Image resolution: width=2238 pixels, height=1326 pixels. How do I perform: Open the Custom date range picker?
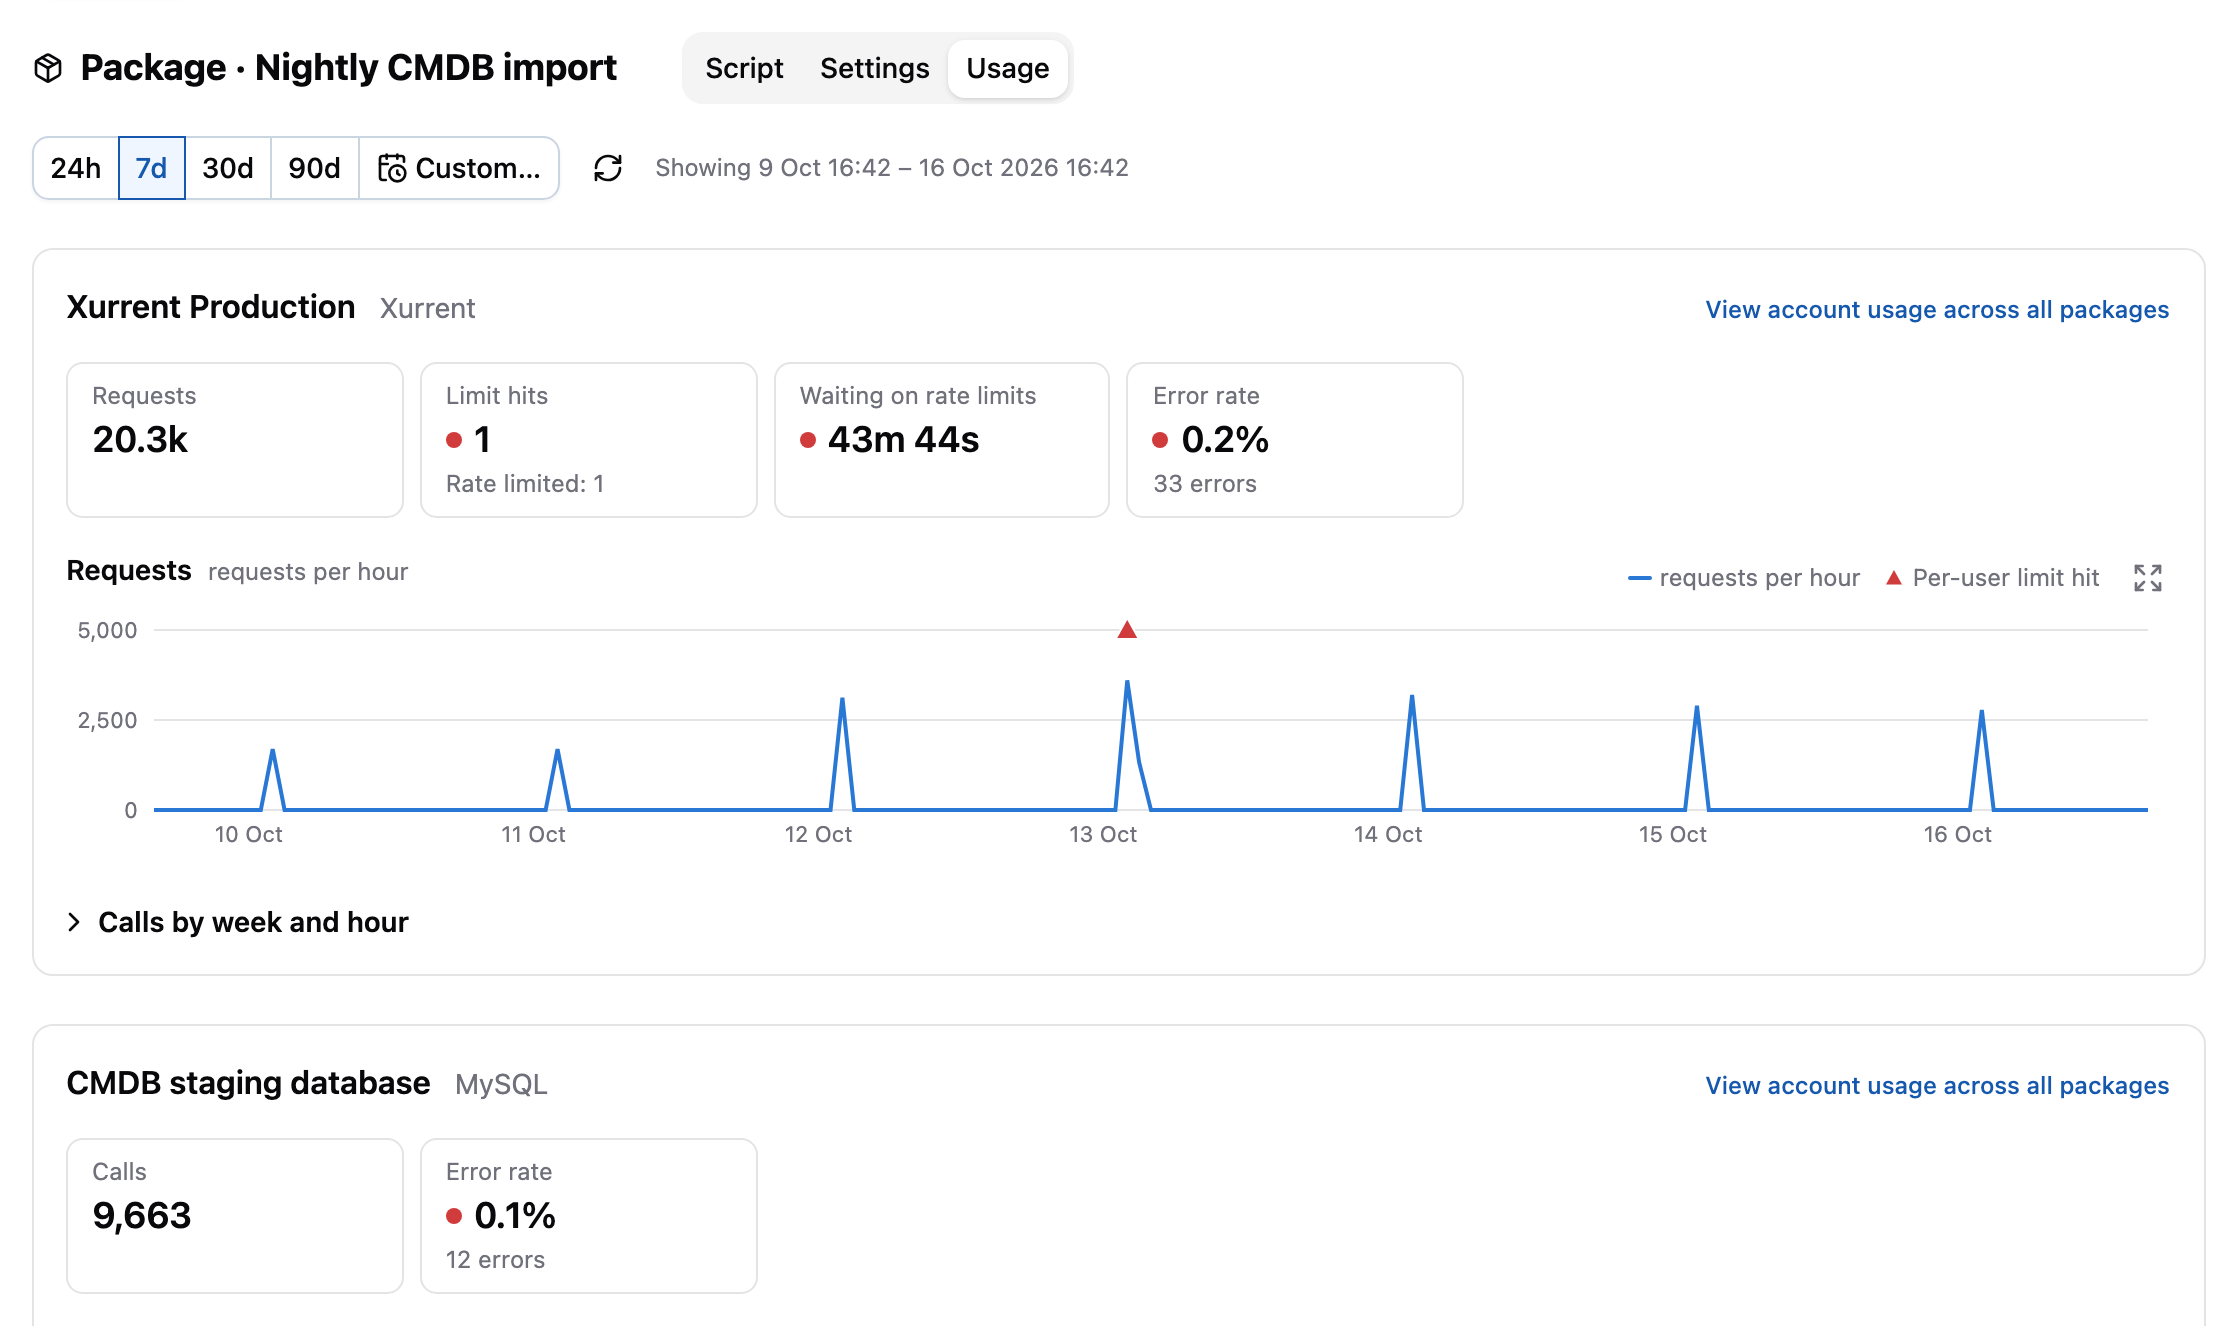[x=459, y=168]
